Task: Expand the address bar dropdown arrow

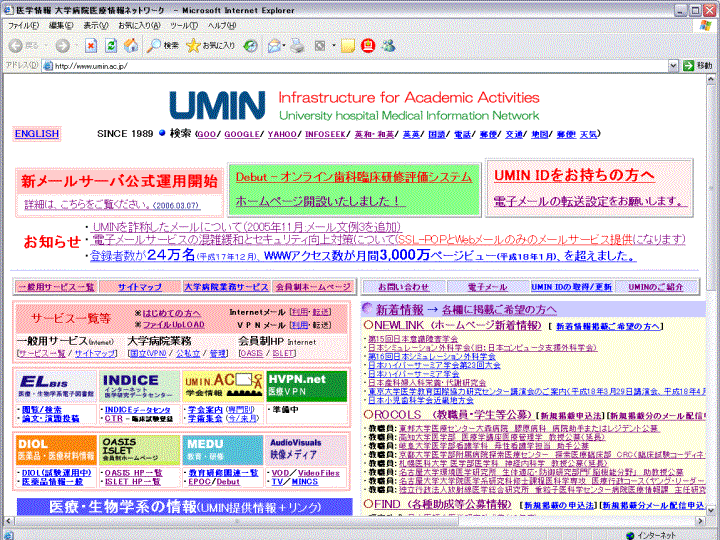Action: tap(671, 66)
